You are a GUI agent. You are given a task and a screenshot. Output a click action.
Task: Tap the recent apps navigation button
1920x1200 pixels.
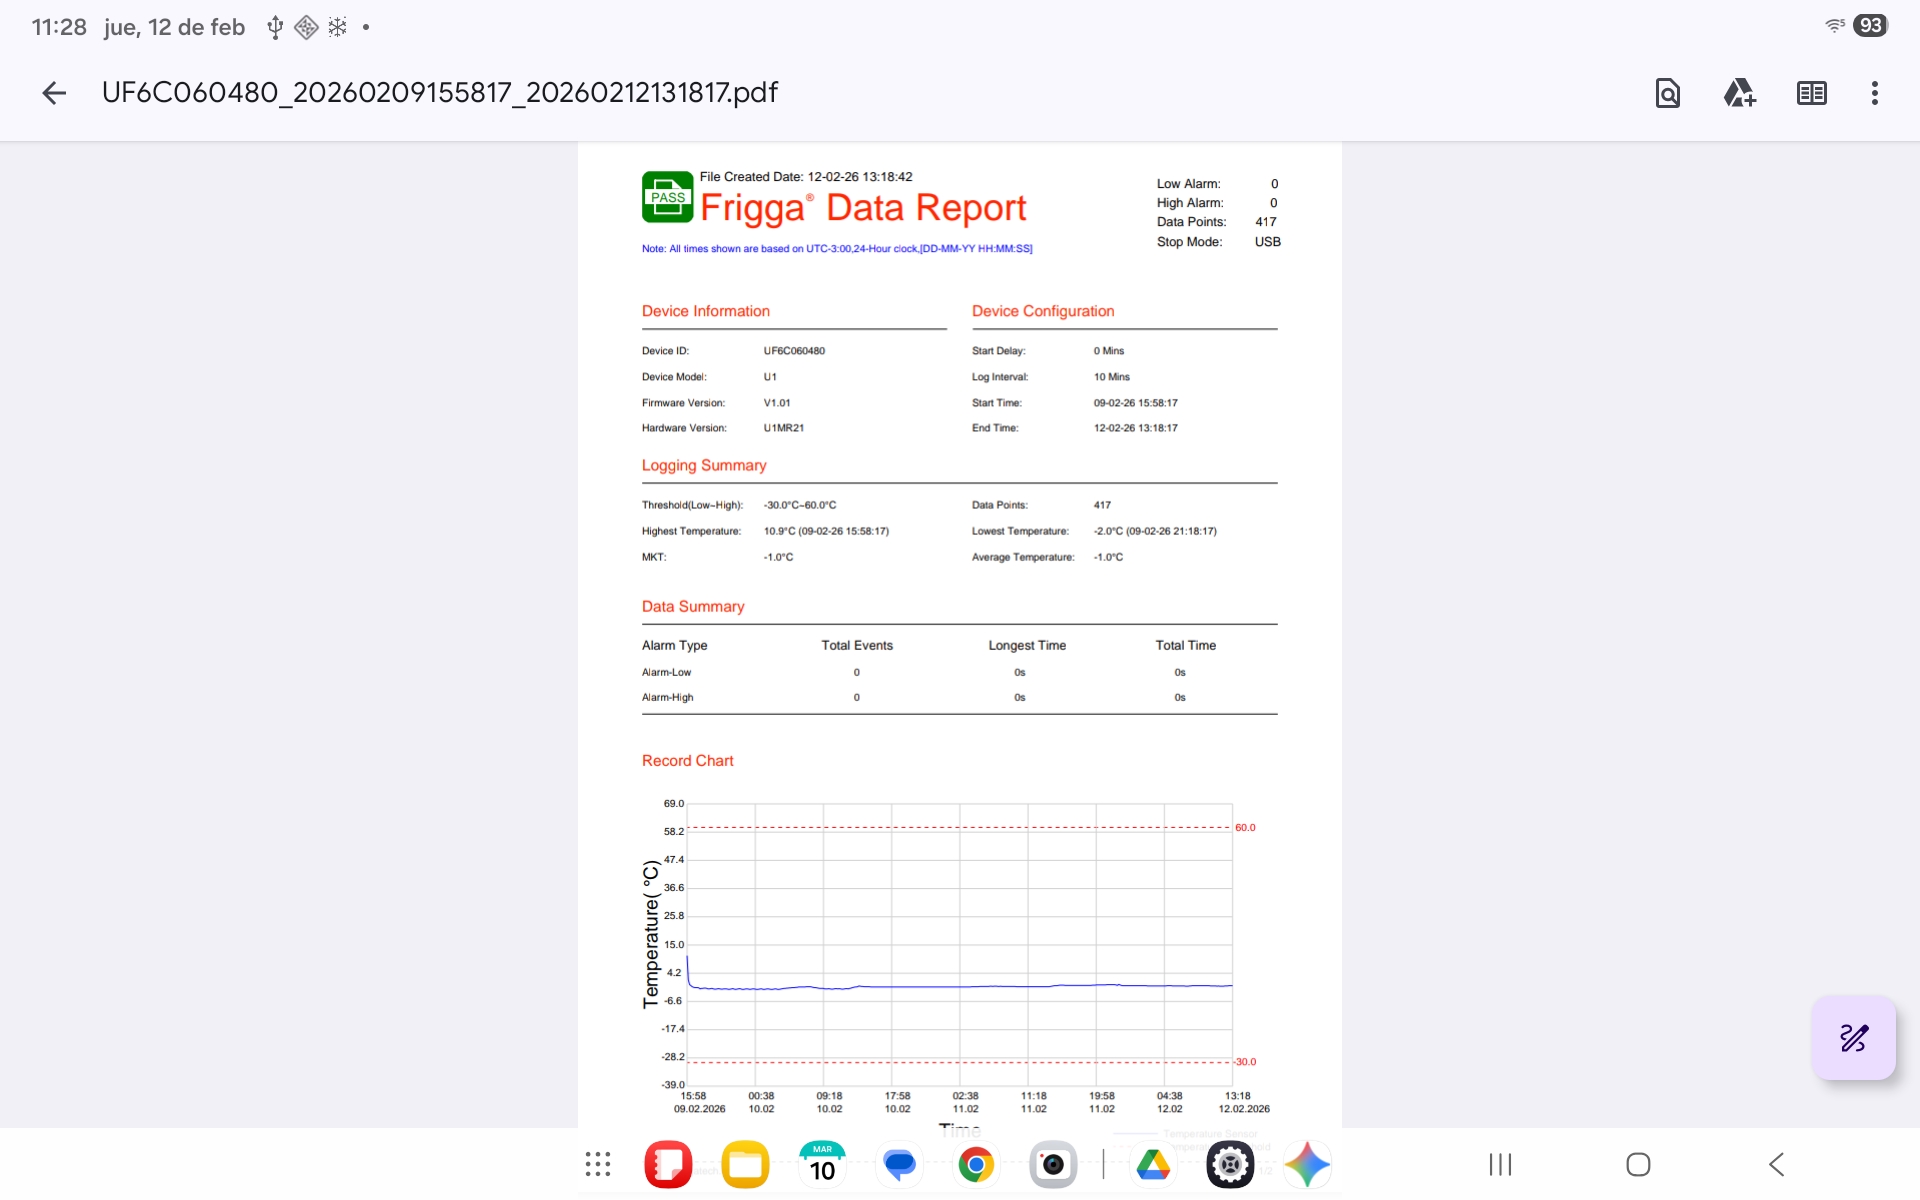[x=1500, y=1164]
